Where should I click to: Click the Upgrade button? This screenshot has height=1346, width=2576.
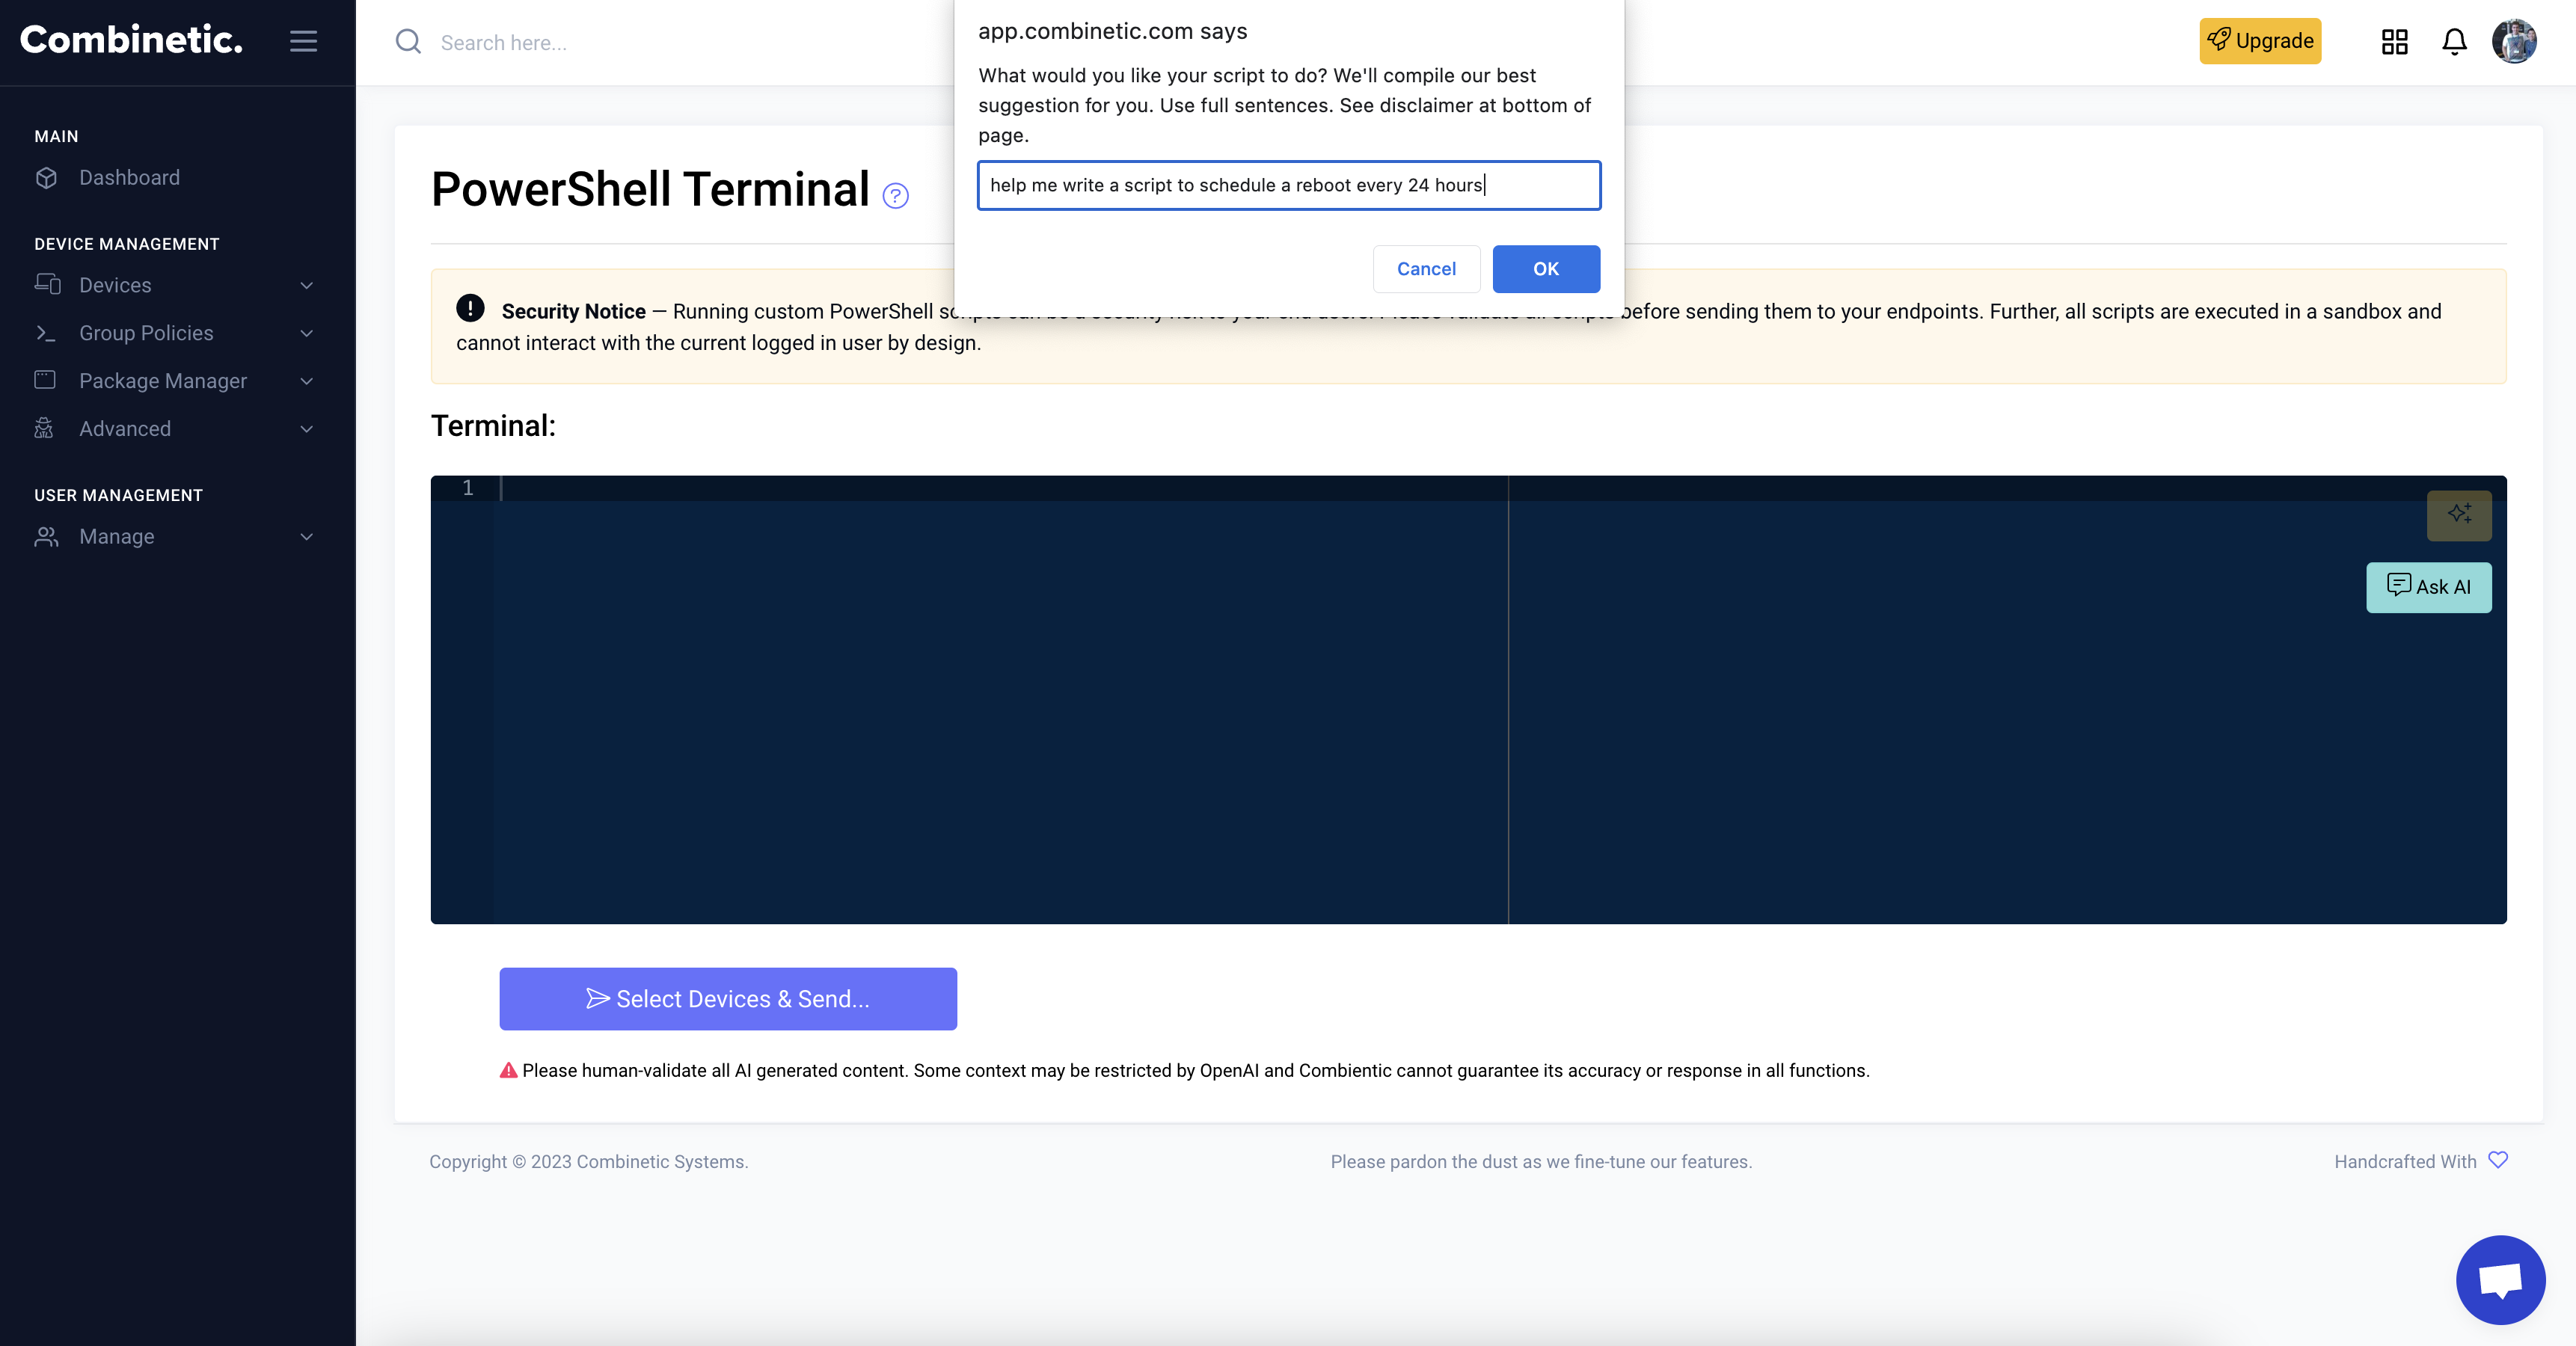click(x=2260, y=41)
